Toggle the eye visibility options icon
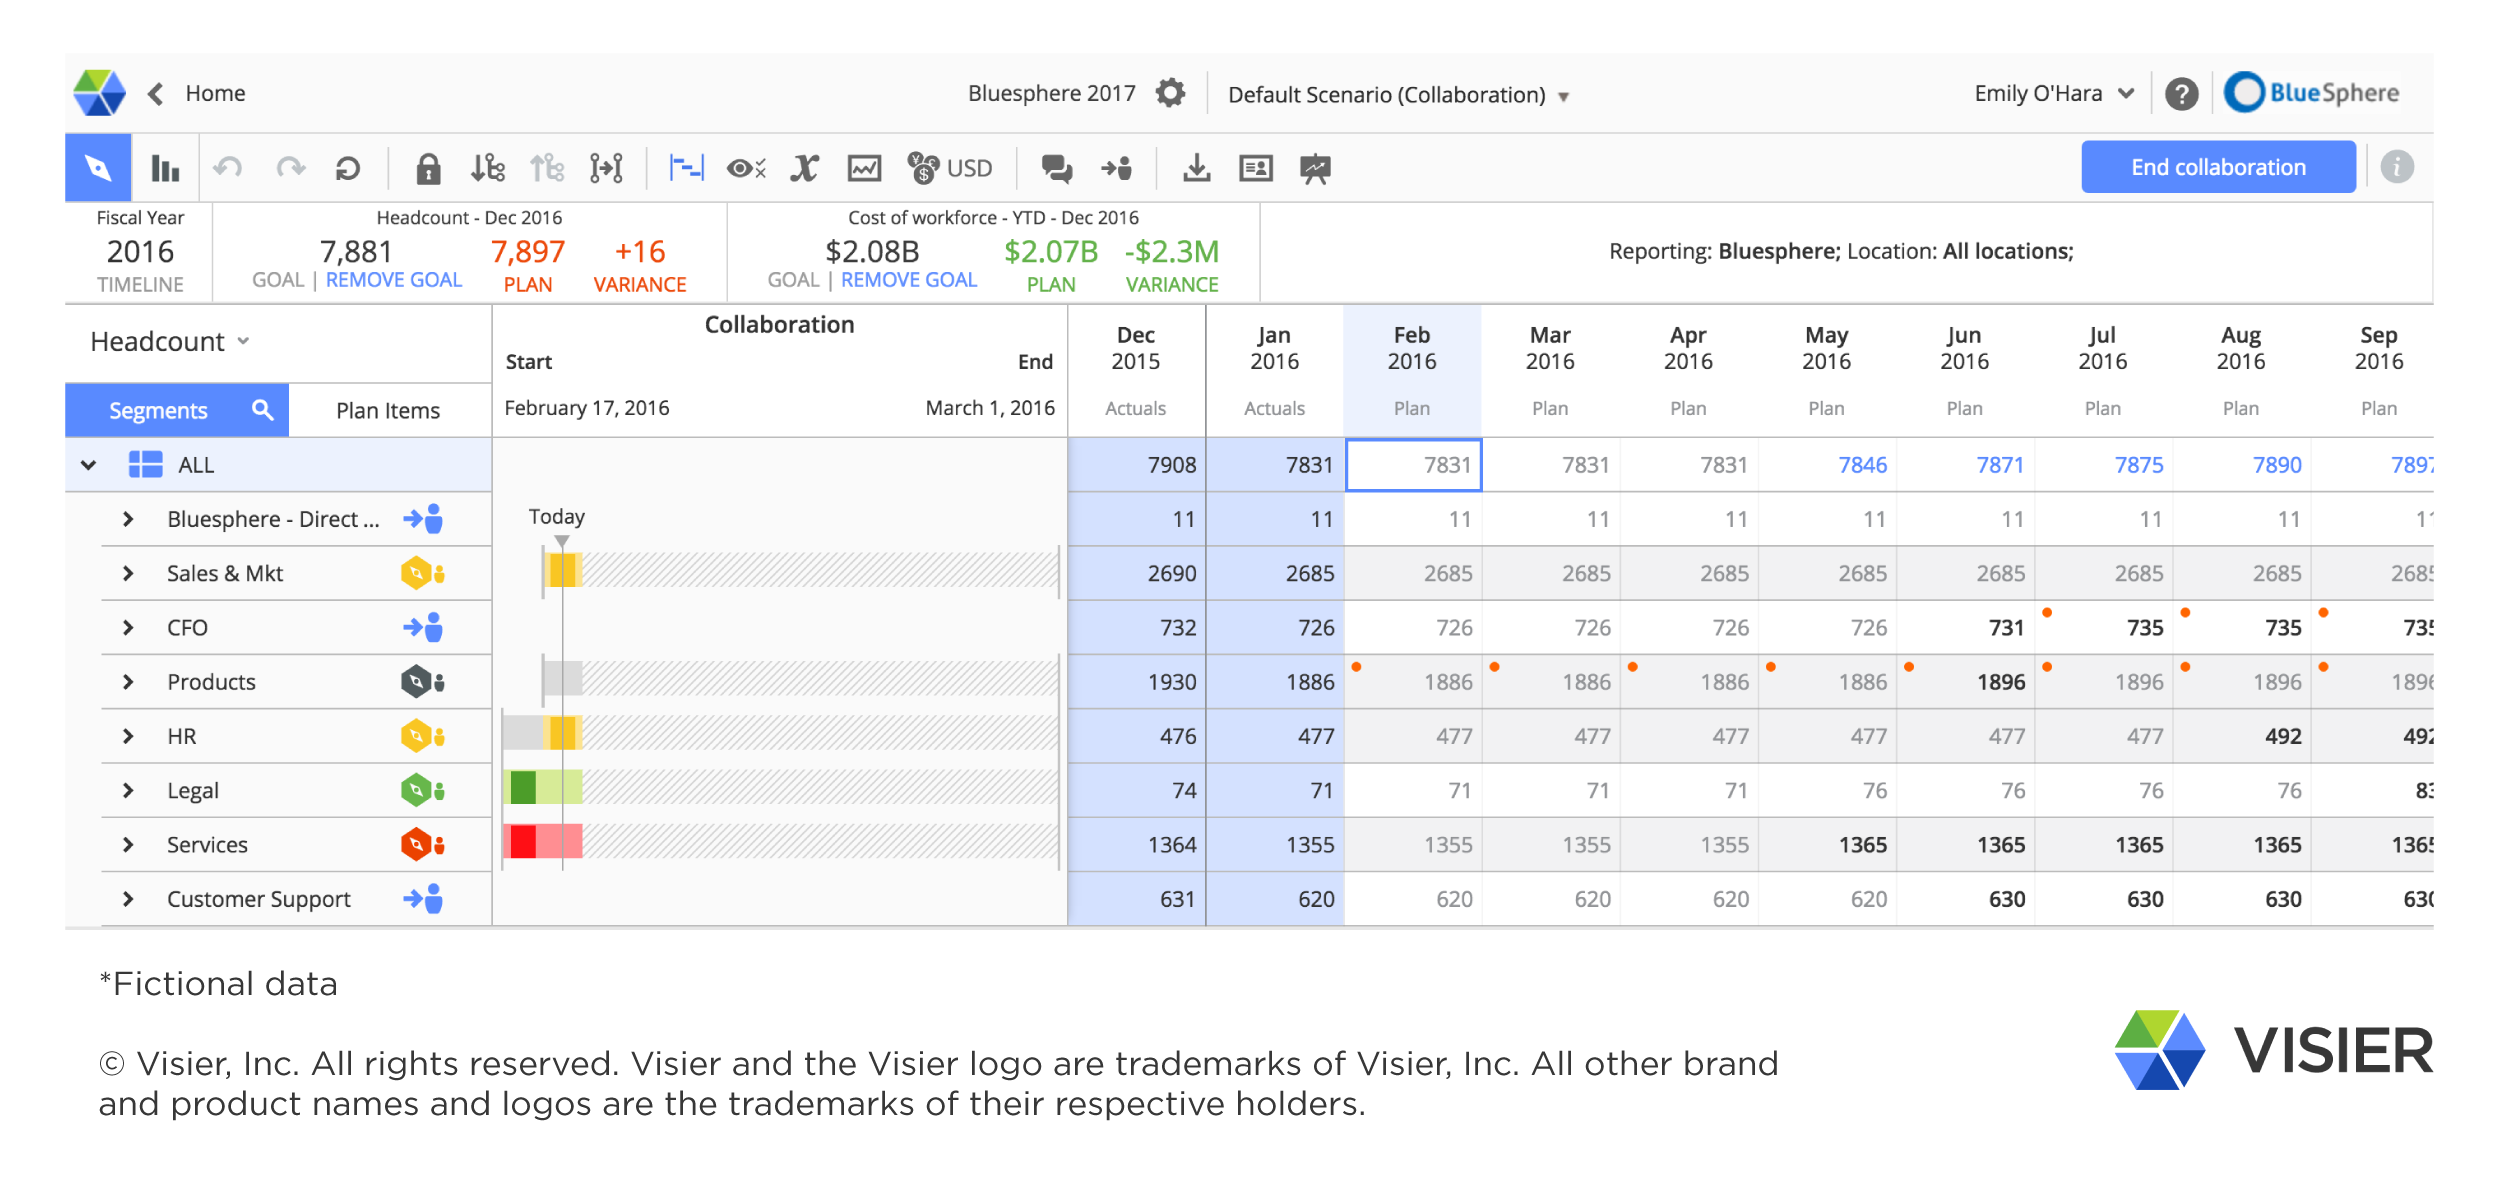2500x1183 pixels. tap(746, 168)
